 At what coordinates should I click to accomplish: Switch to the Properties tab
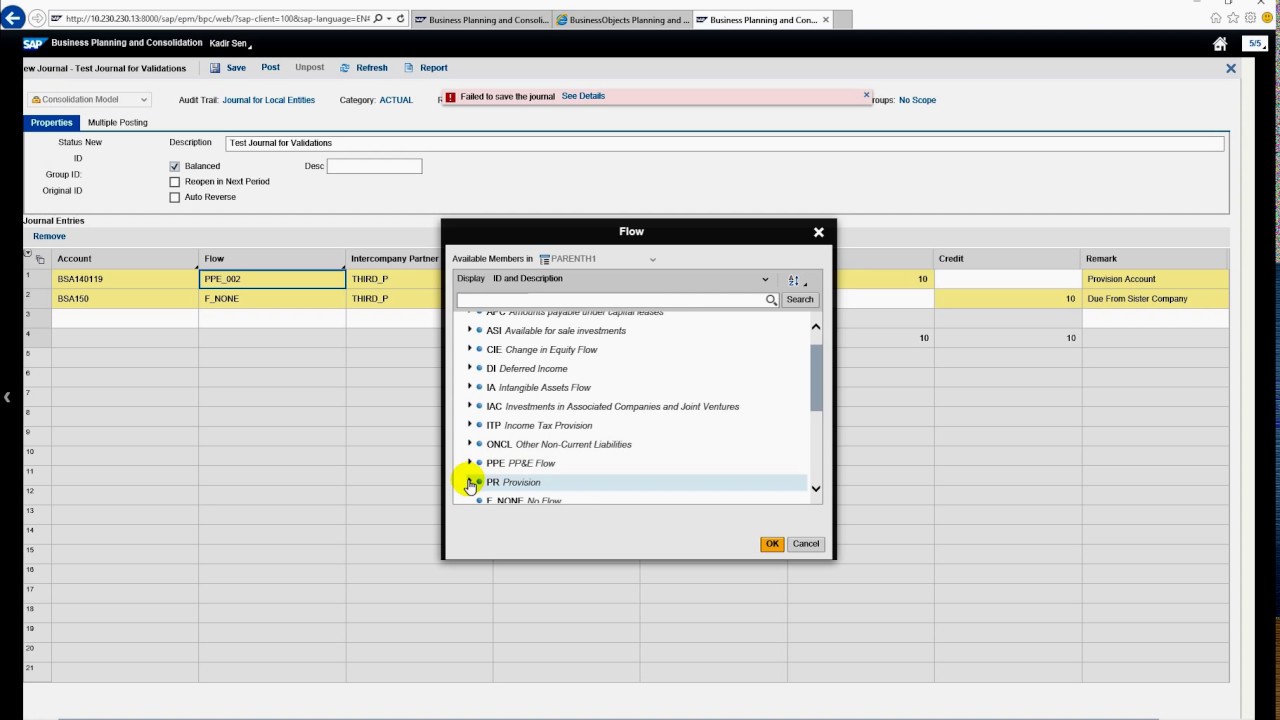point(51,123)
